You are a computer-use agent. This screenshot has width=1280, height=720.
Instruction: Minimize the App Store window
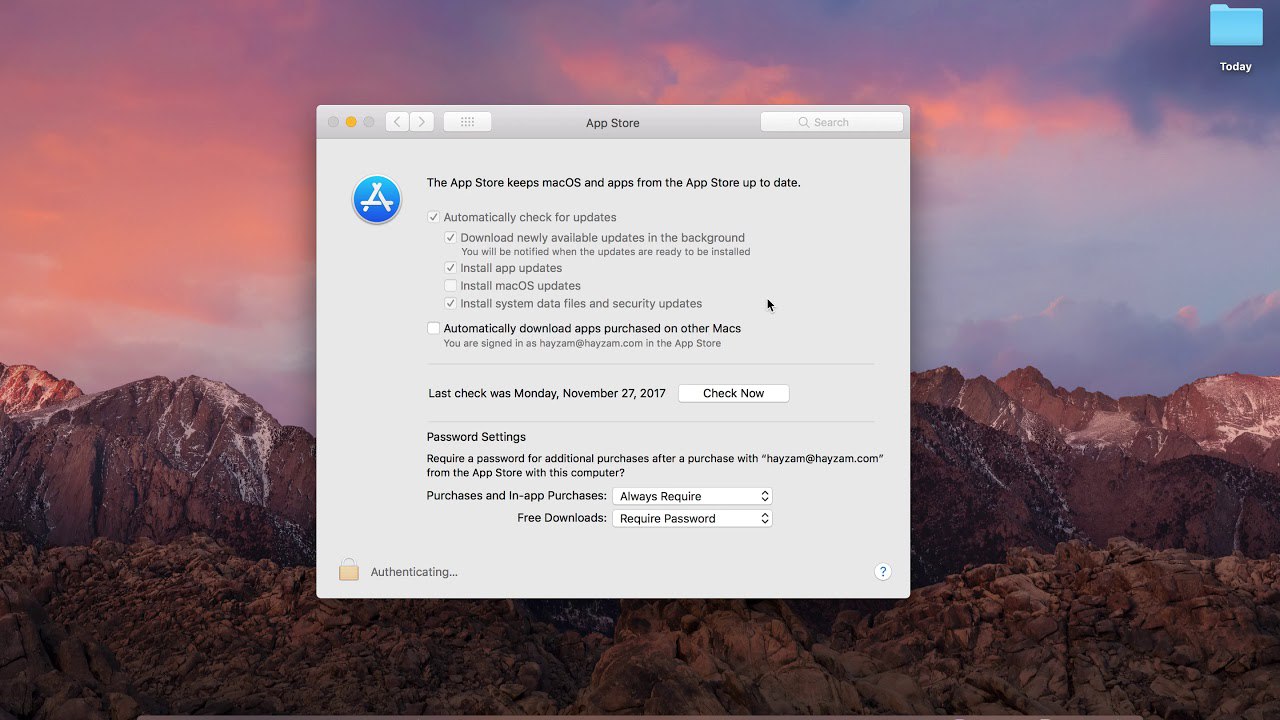coord(351,122)
